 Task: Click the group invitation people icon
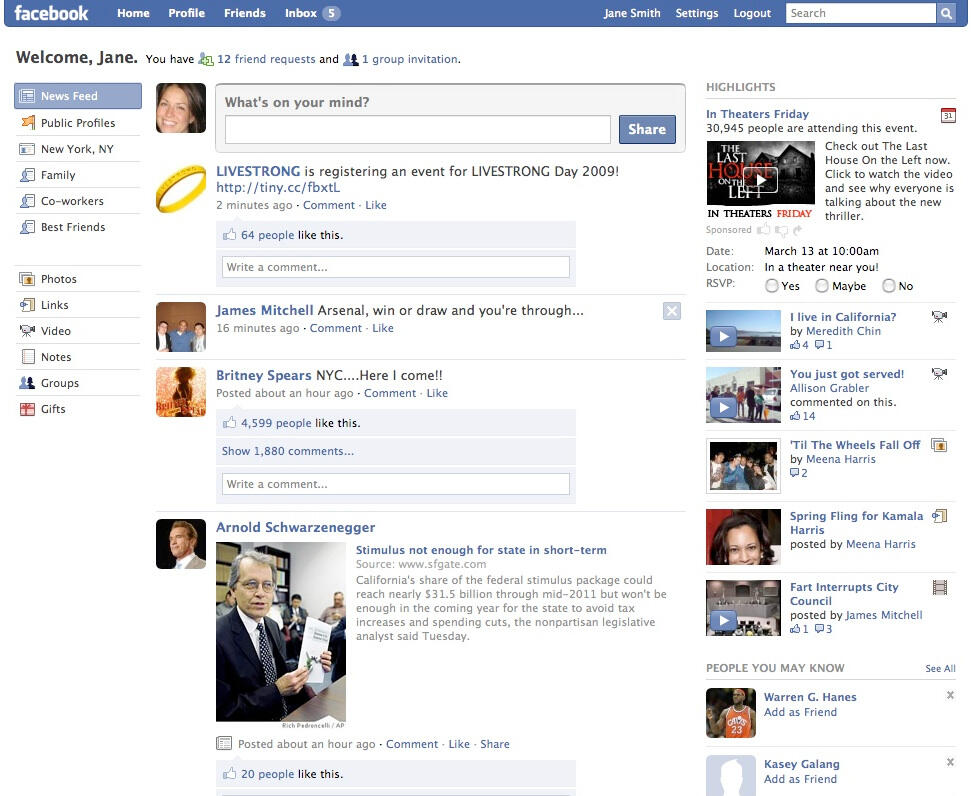pyautogui.click(x=351, y=59)
